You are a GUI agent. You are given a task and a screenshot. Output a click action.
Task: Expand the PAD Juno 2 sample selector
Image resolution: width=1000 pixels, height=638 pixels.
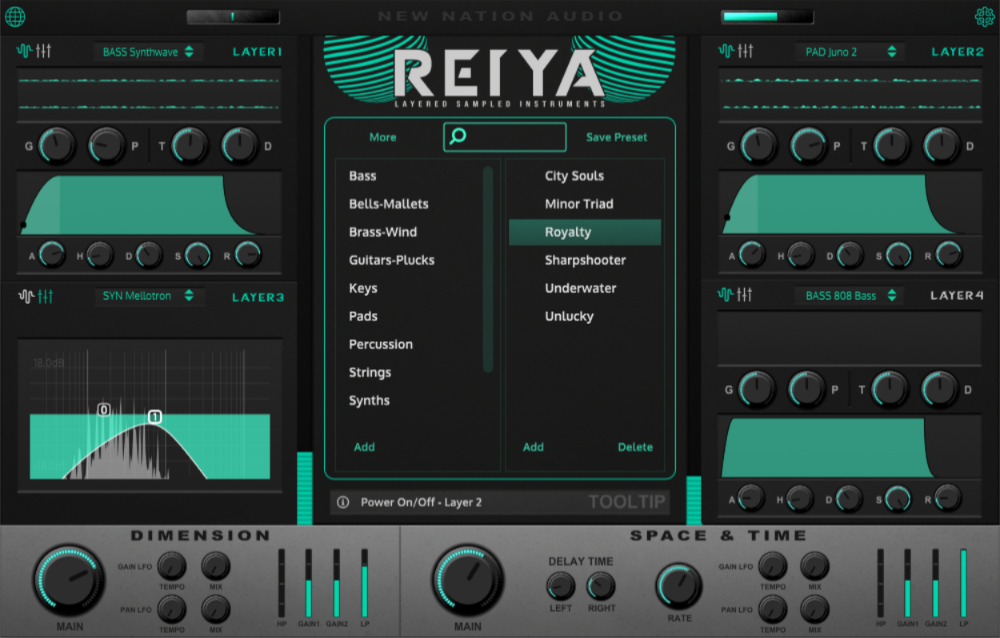point(849,52)
